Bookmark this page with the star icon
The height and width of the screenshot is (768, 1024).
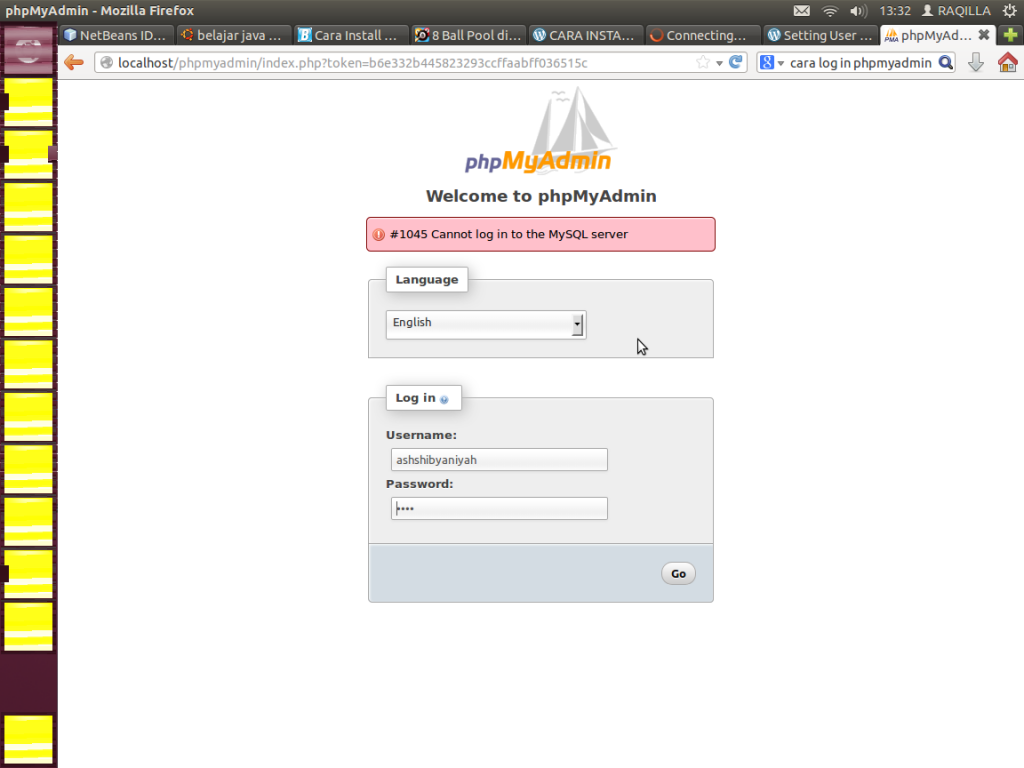click(x=703, y=62)
